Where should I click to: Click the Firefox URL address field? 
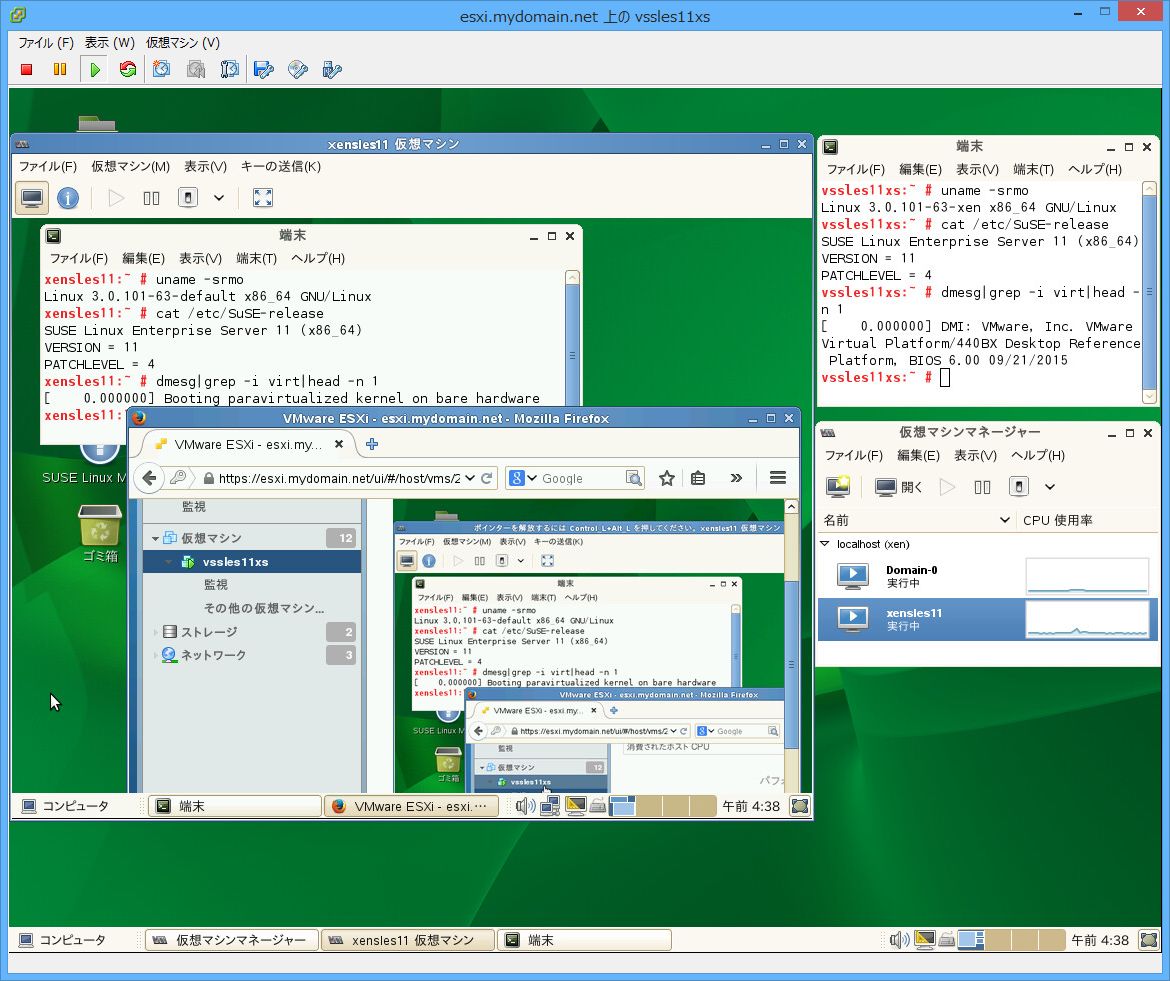[340, 478]
